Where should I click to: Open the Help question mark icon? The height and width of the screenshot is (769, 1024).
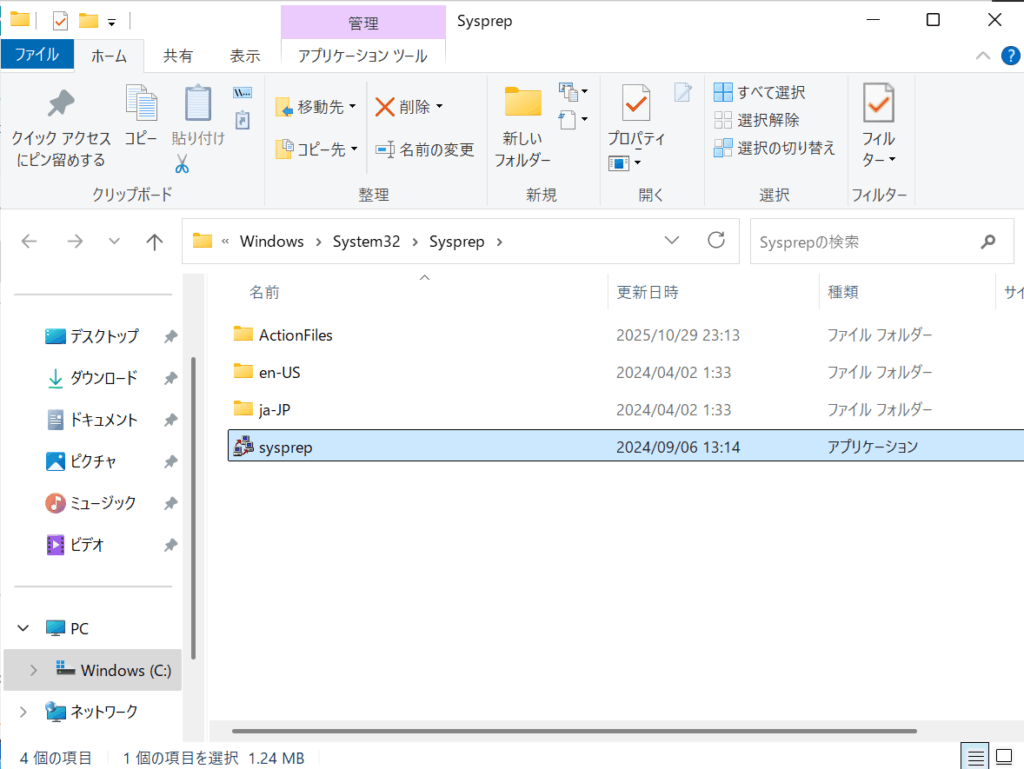pyautogui.click(x=1010, y=56)
